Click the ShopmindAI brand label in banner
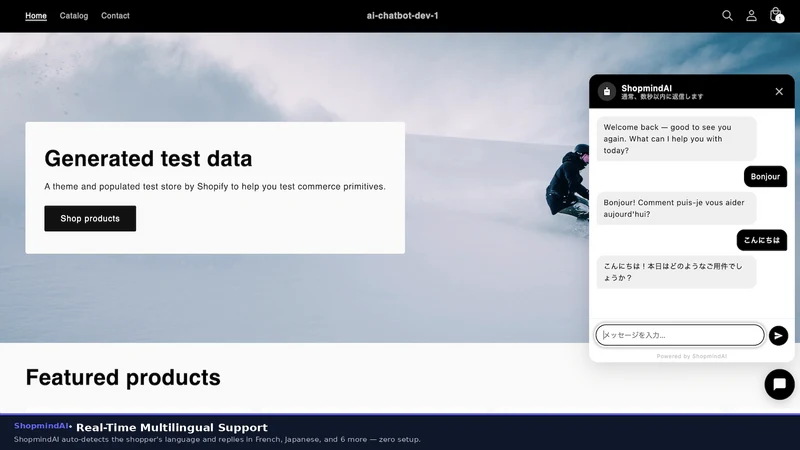This screenshot has height=450, width=800. point(41,426)
